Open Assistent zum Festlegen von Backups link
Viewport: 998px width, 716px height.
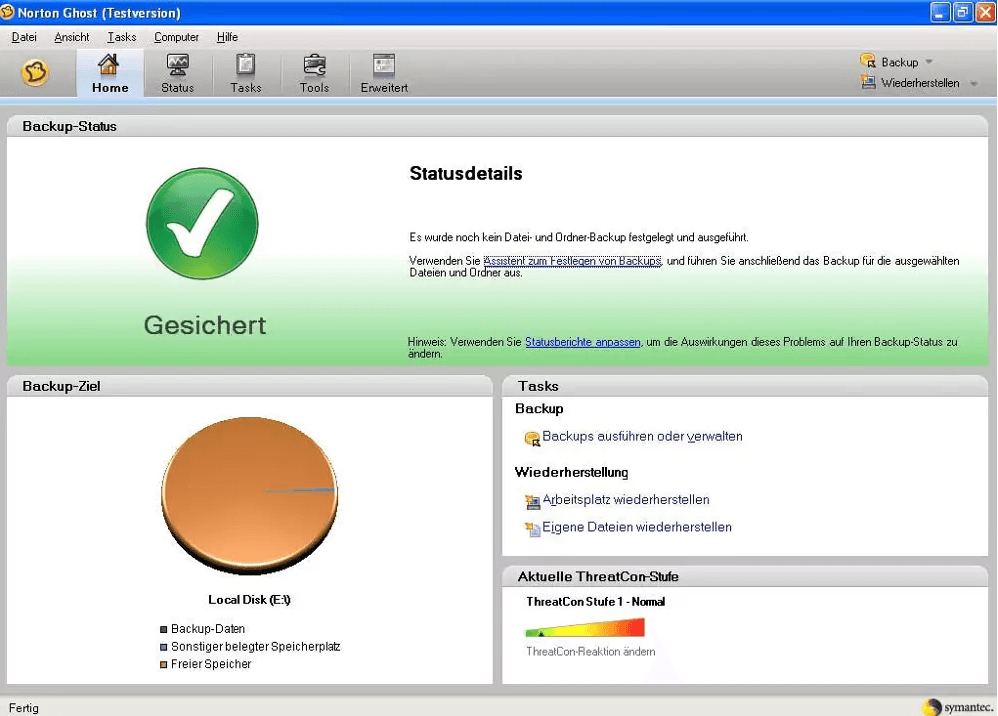click(572, 261)
